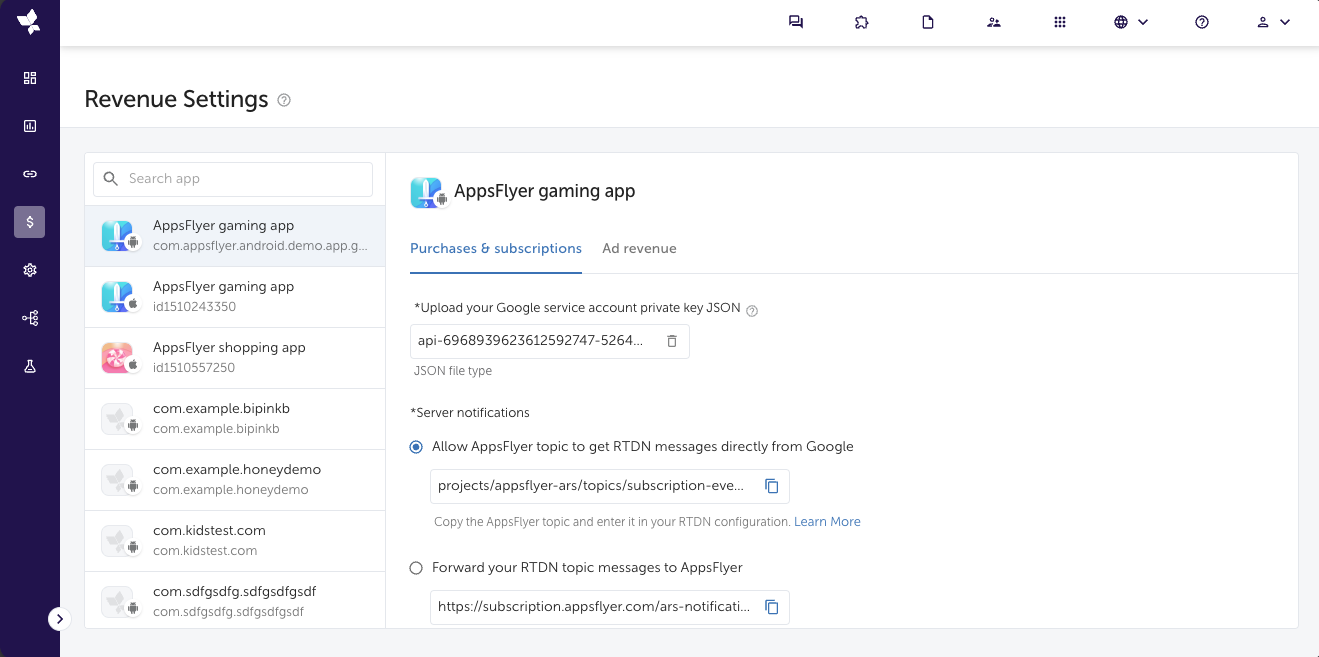Select com.example.bipinkb app in list
1319x657 pixels.
coord(235,419)
